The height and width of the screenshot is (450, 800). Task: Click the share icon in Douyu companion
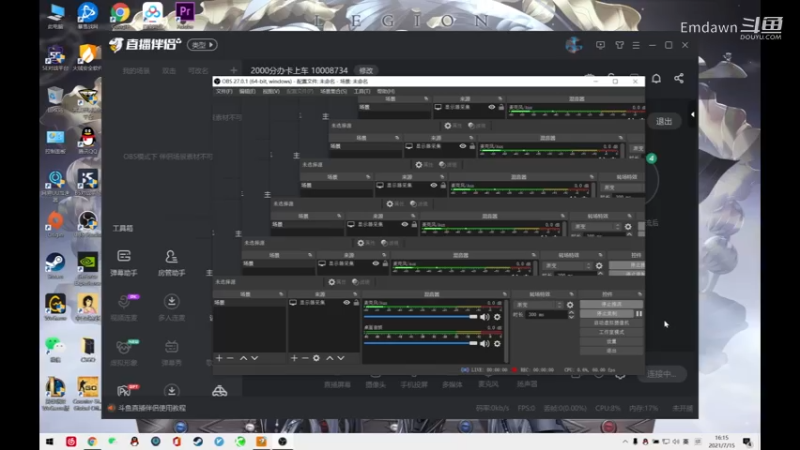click(679, 79)
